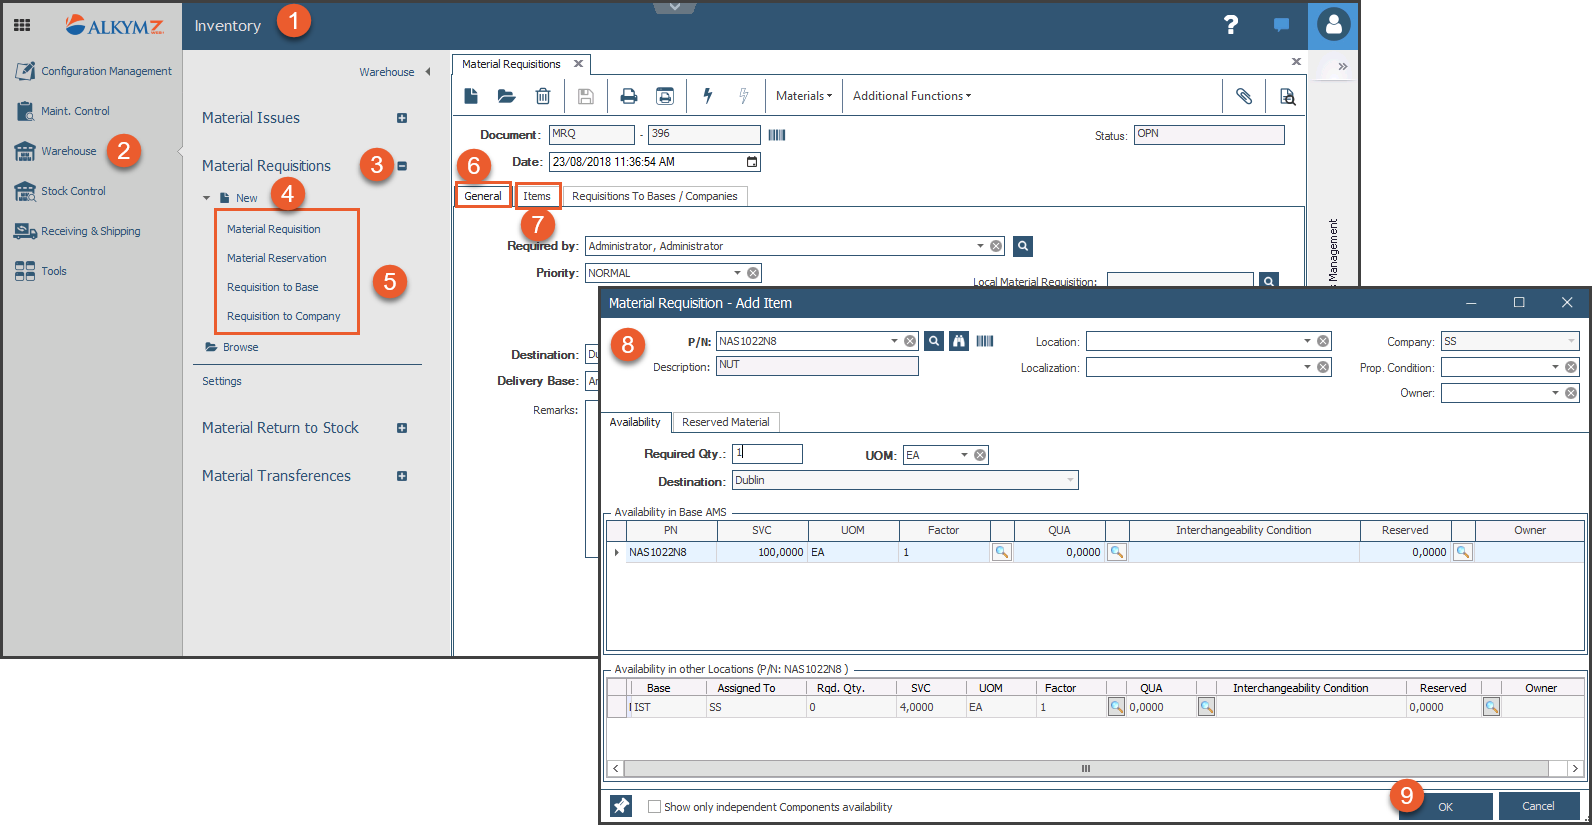
Task: Click the Reserved lookup icon in IST row
Action: [1491, 707]
